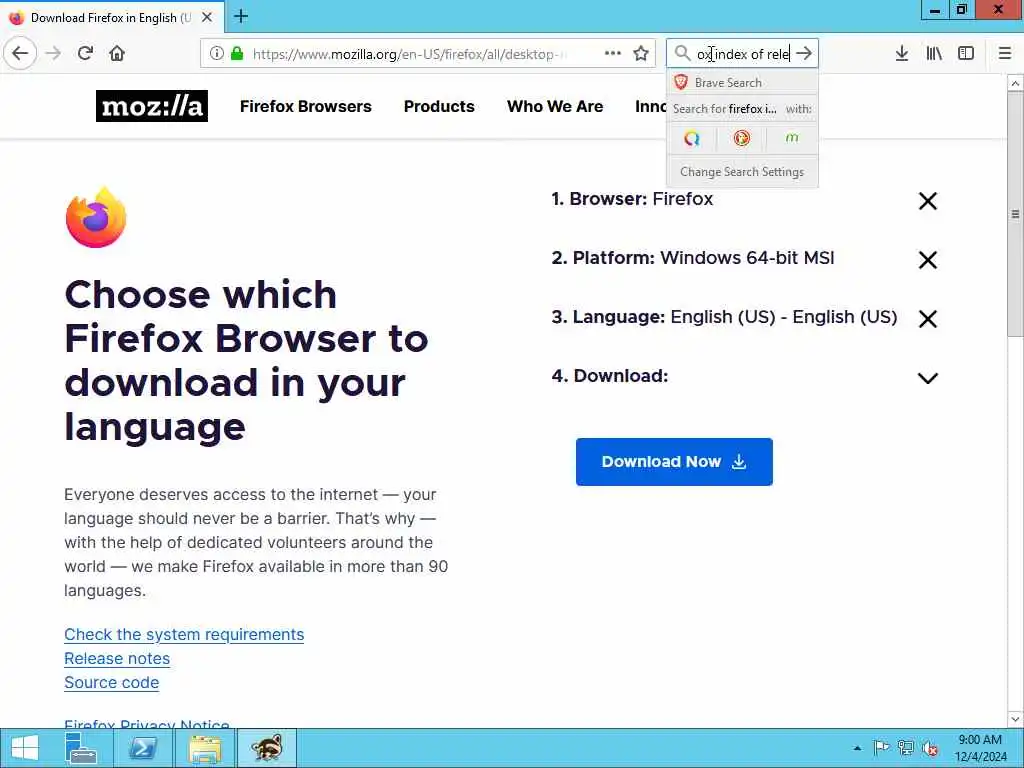Image resolution: width=1024 pixels, height=768 pixels.
Task: Click the Download Now button
Action: pos(674,462)
